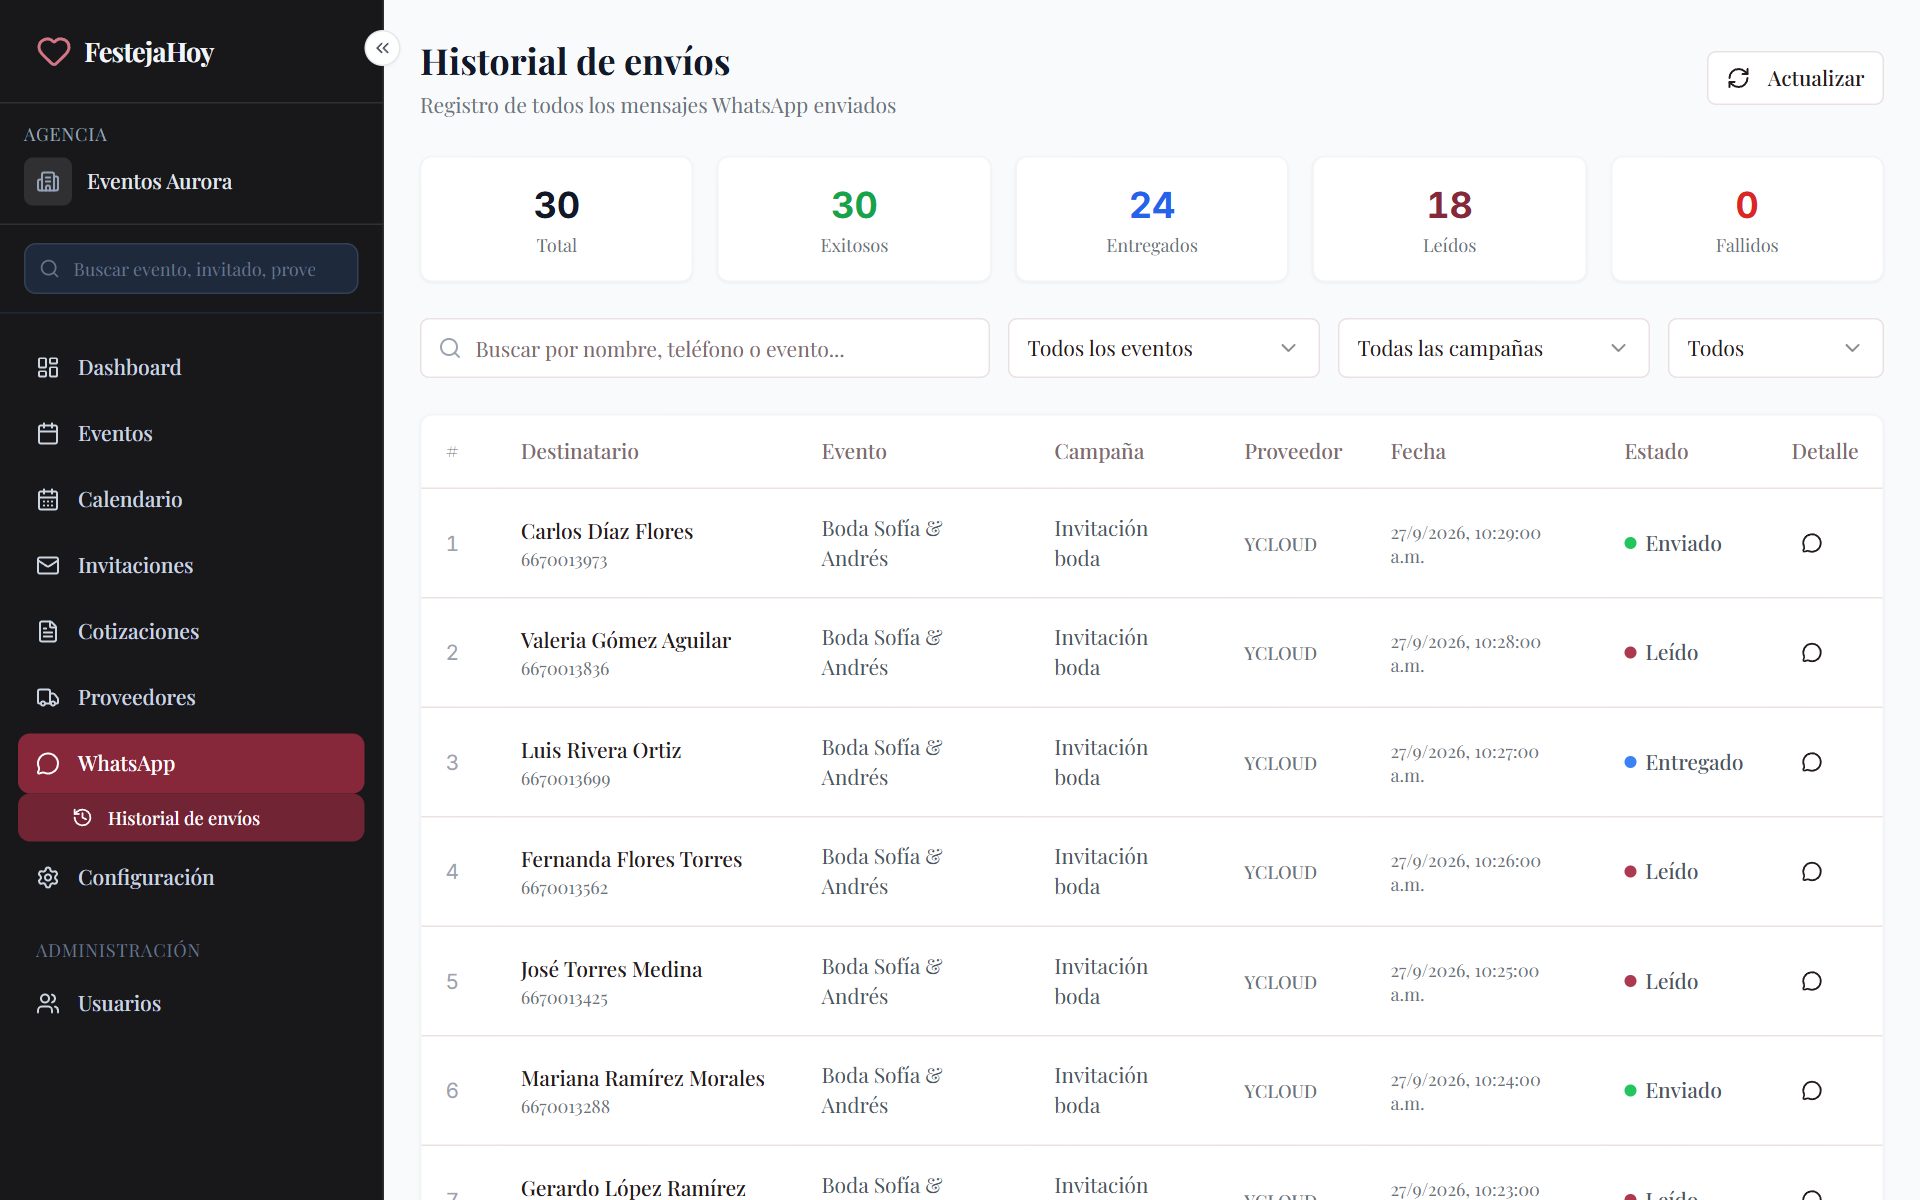Open the WhatsApp menu item
Image resolution: width=1920 pixels, height=1200 pixels.
point(191,764)
